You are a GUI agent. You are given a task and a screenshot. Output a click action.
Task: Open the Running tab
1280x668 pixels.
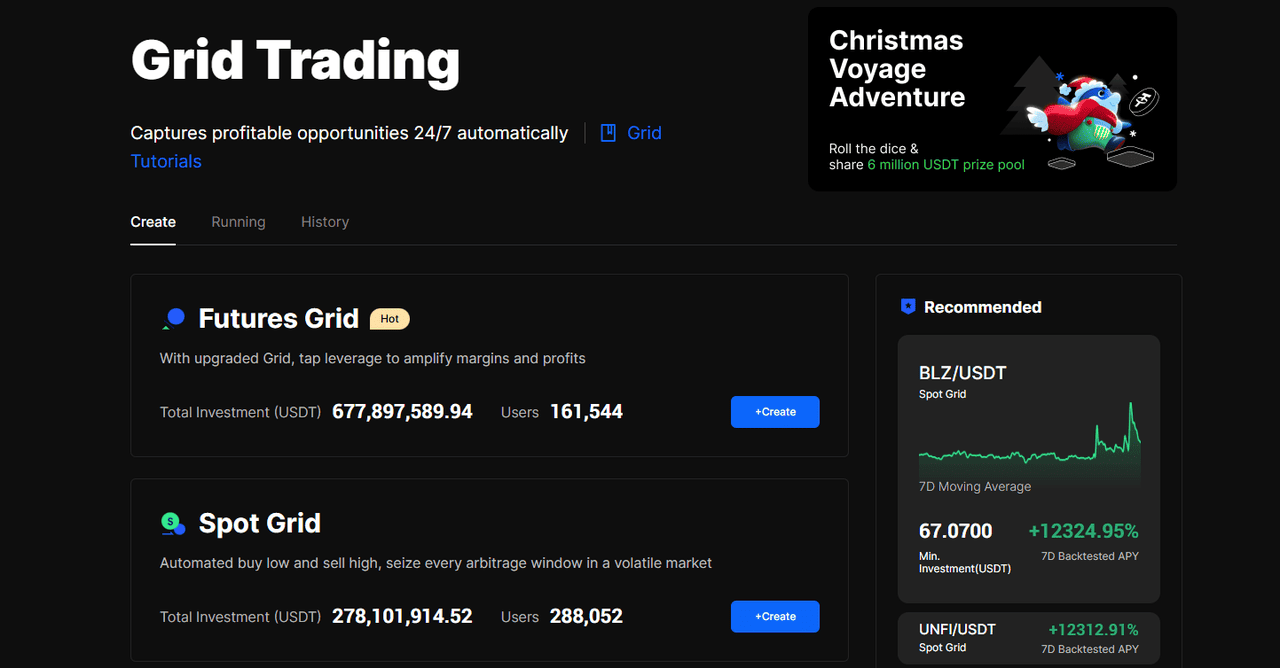[x=238, y=222]
